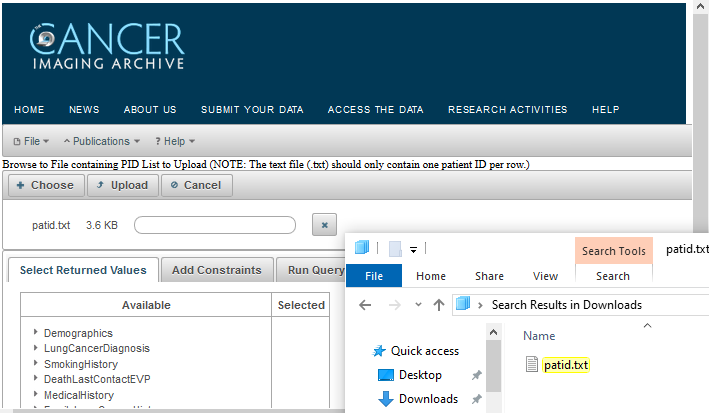Click the pin icon beside Downloads
This screenshot has width=709, height=413.
477,399
